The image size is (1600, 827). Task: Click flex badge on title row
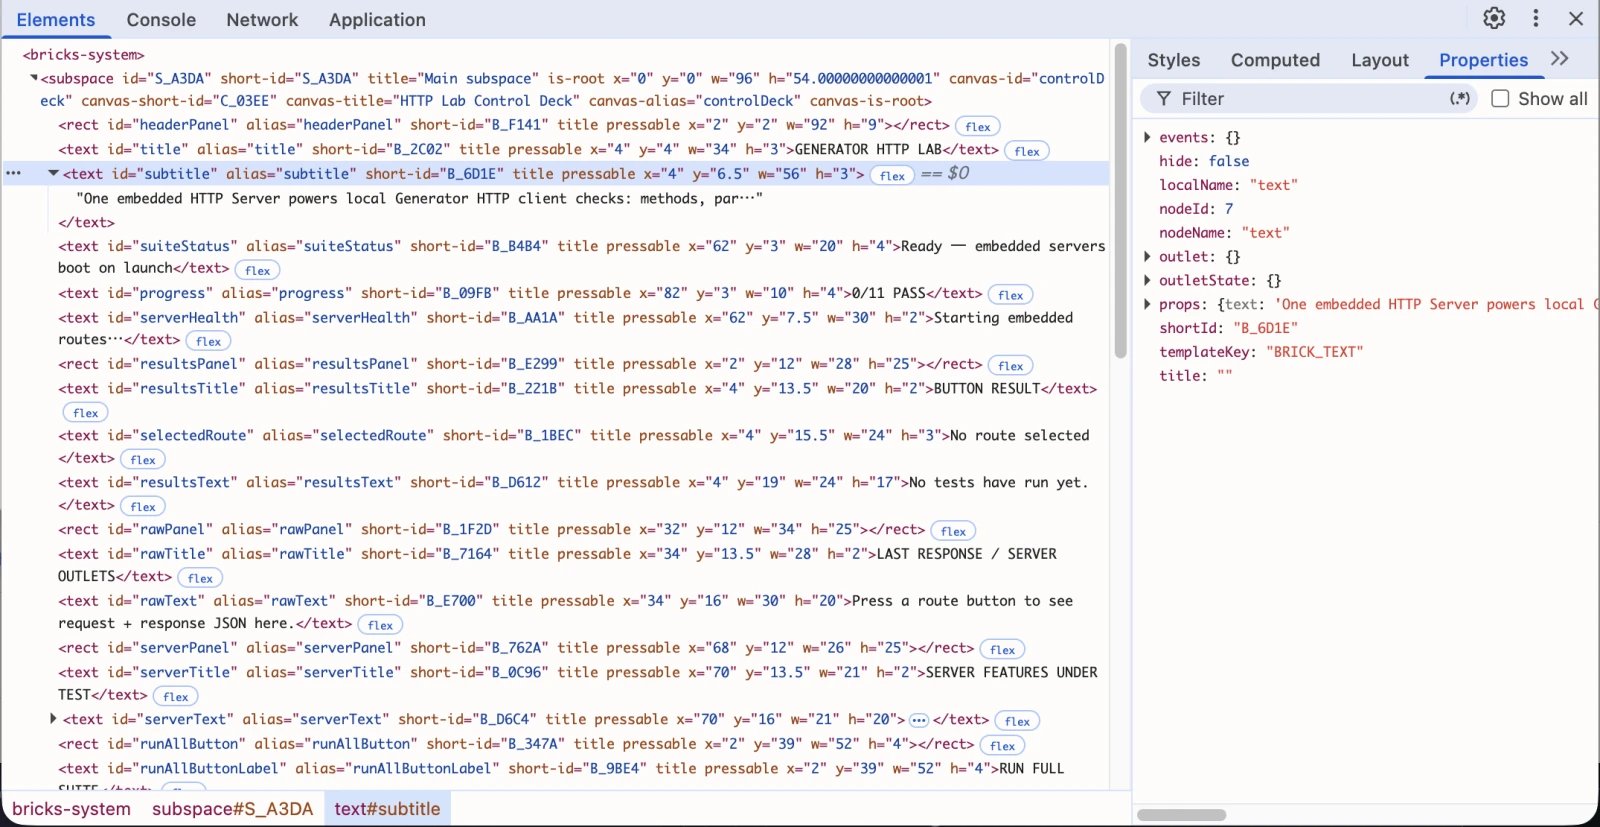pos(1027,151)
